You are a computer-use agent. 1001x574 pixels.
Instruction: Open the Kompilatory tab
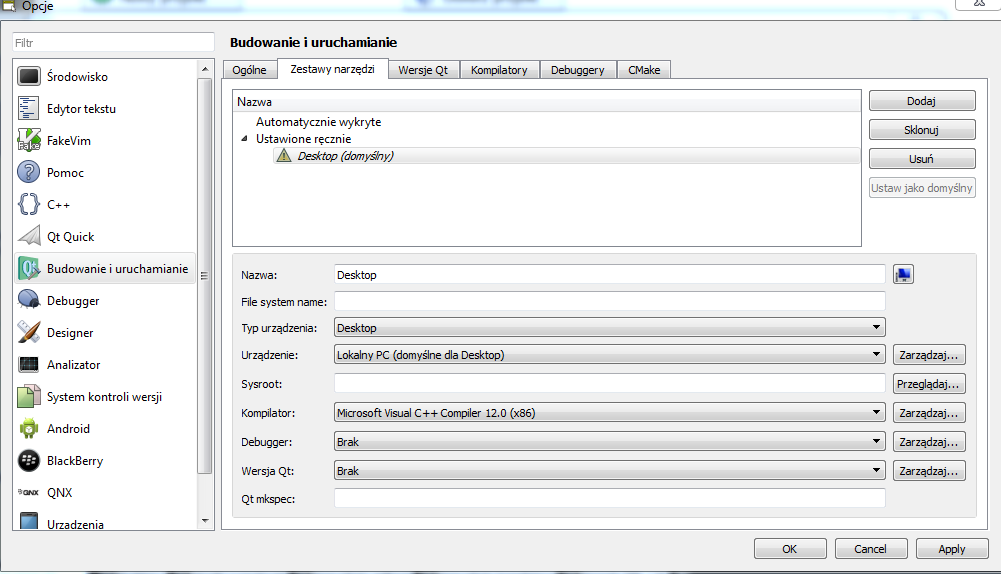pyautogui.click(x=499, y=70)
